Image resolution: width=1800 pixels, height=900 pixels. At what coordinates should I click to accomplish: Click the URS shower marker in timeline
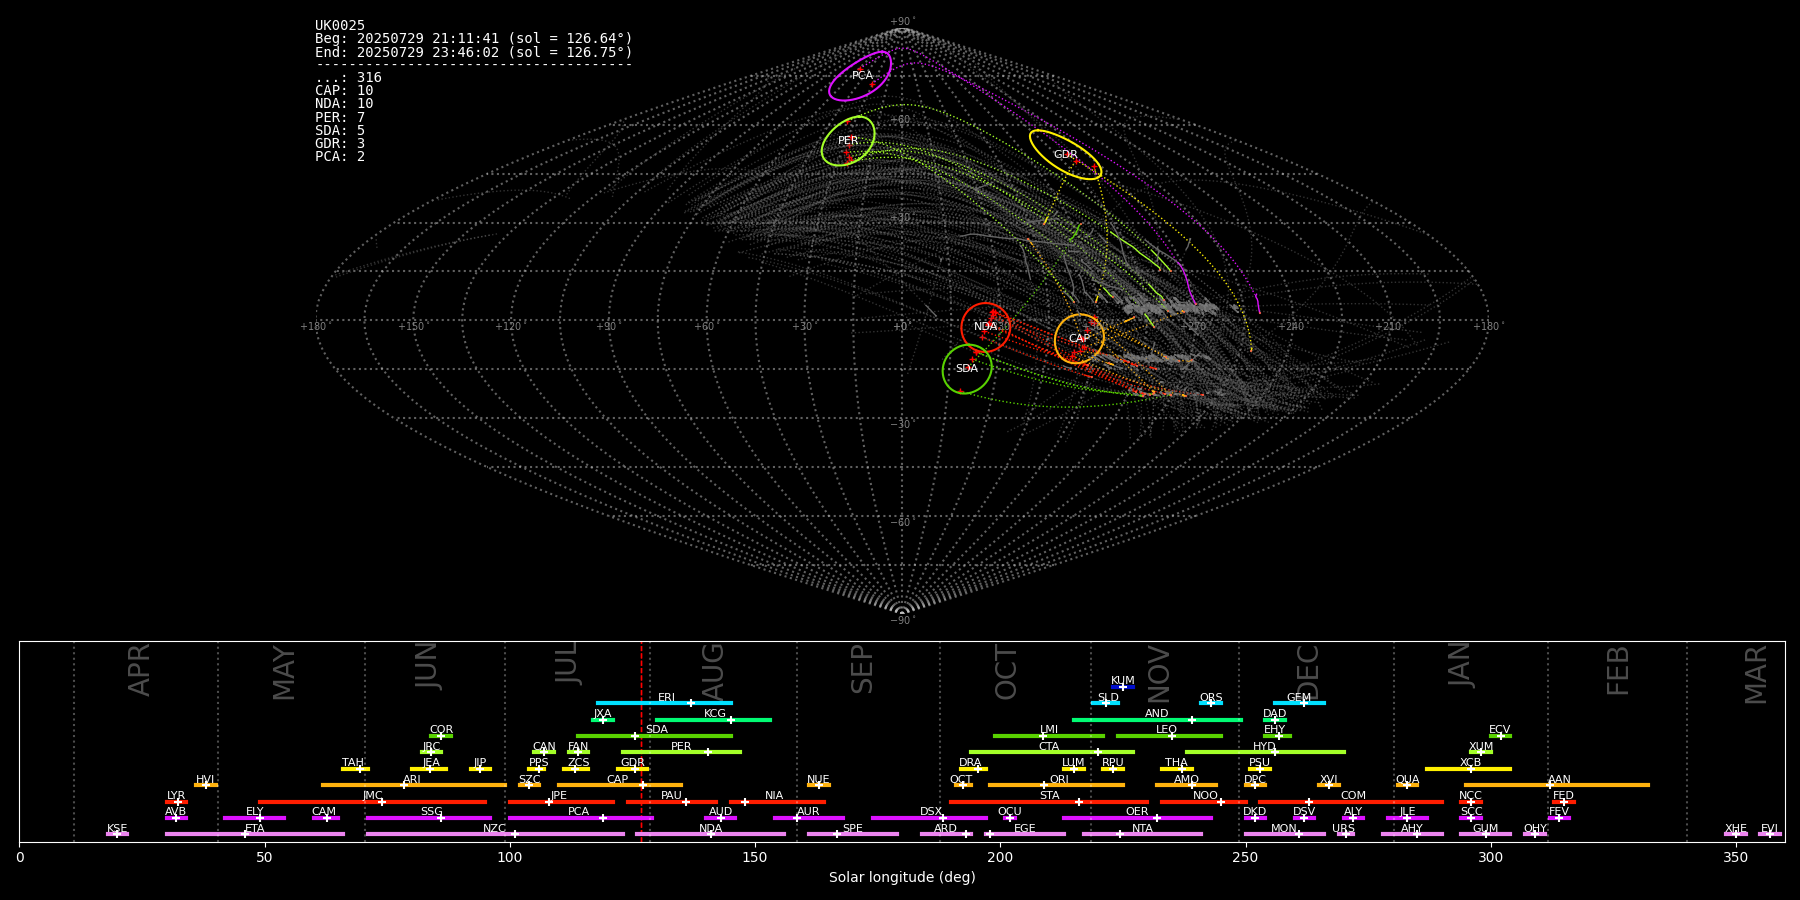coord(1345,834)
